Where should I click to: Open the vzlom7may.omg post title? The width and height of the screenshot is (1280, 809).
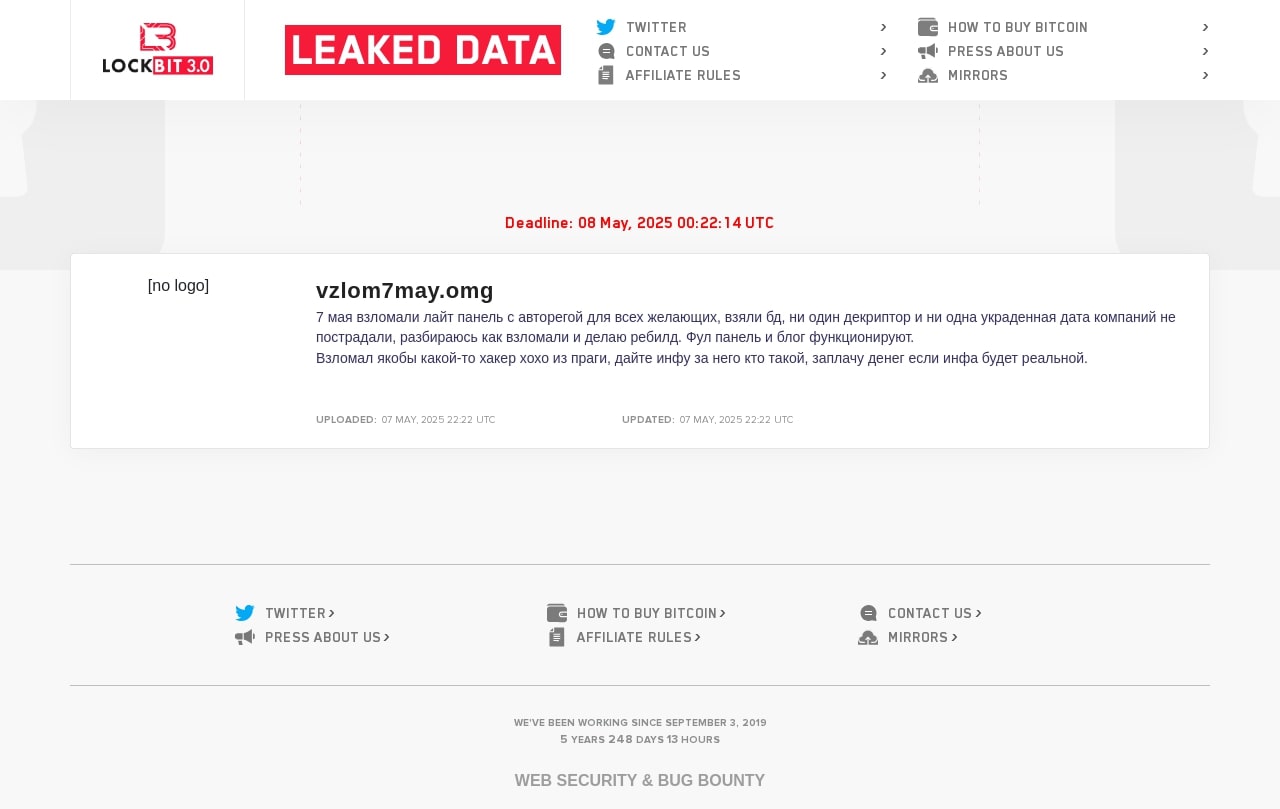click(405, 290)
